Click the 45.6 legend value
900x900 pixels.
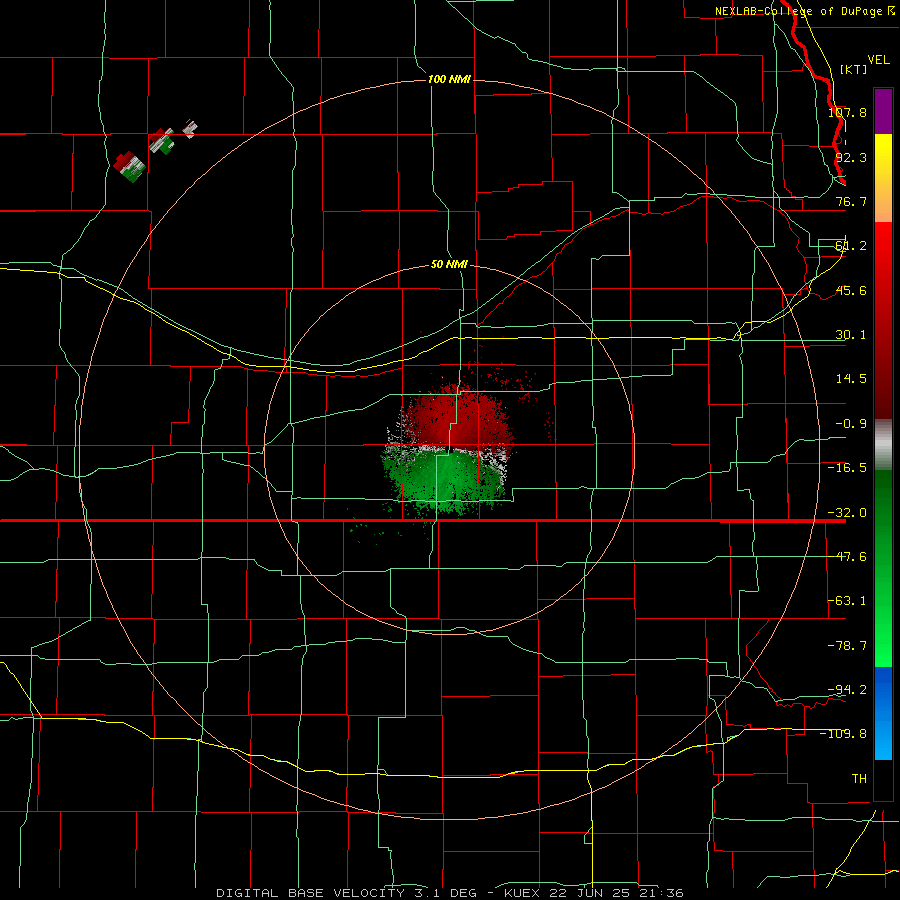[851, 290]
